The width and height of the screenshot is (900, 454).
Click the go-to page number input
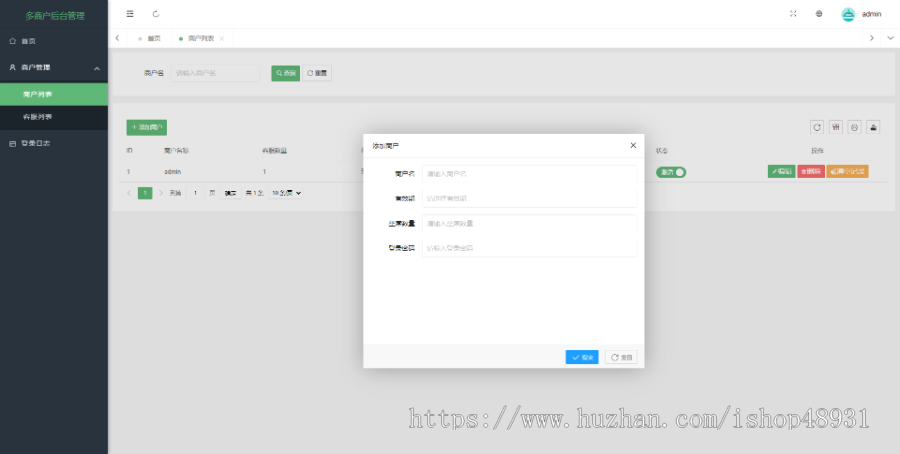click(195, 193)
